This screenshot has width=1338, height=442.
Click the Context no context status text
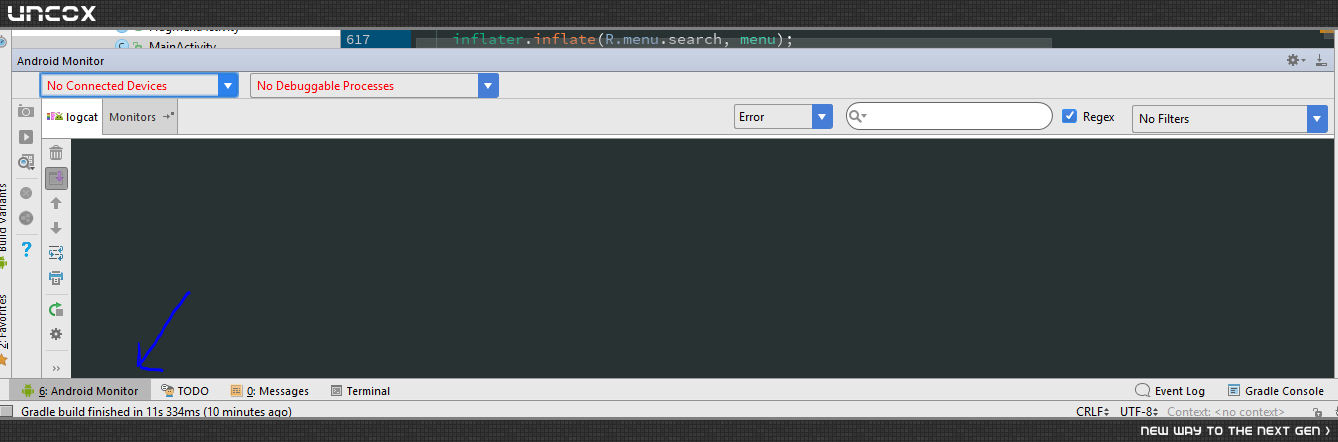(1225, 411)
